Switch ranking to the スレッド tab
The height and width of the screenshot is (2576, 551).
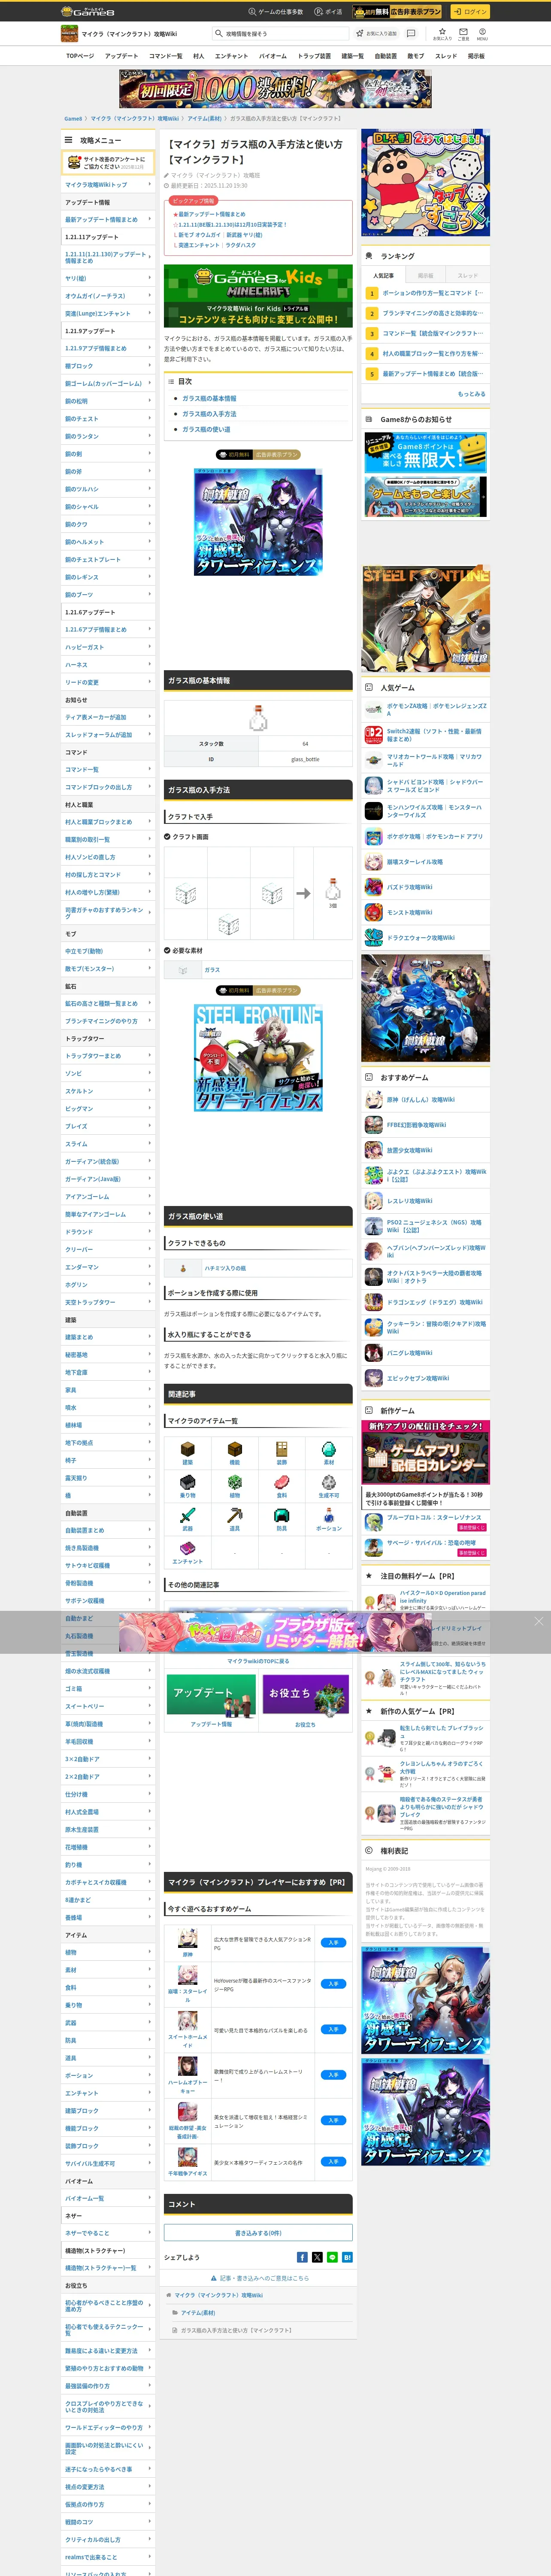(x=468, y=275)
